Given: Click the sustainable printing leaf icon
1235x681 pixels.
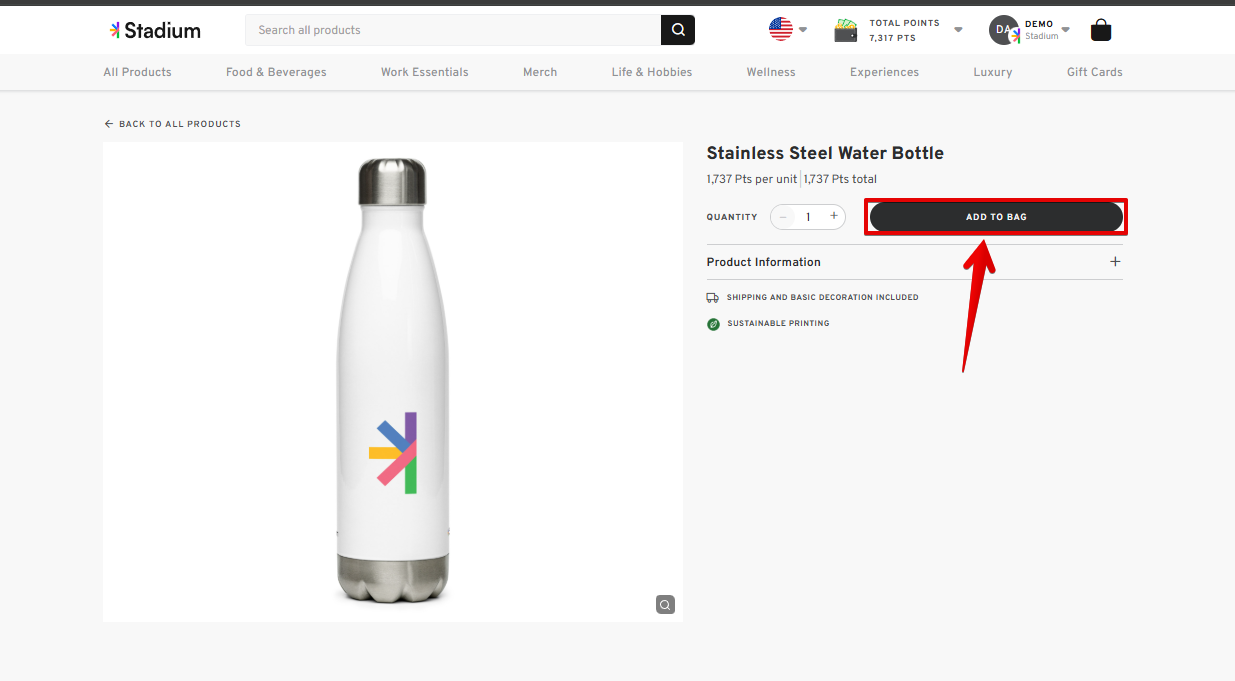Looking at the screenshot, I should pos(713,324).
